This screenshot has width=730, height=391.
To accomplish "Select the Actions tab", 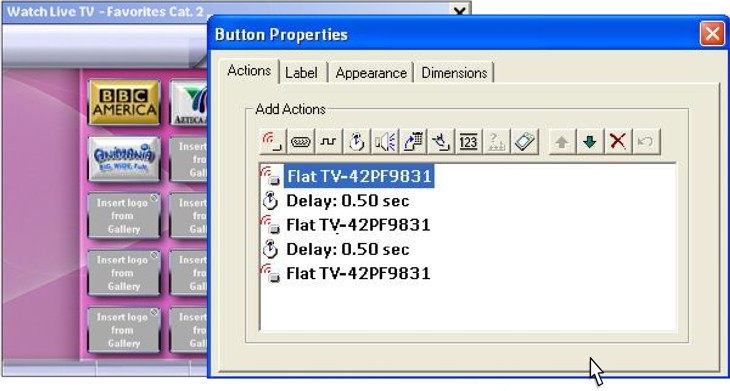I will pyautogui.click(x=249, y=71).
